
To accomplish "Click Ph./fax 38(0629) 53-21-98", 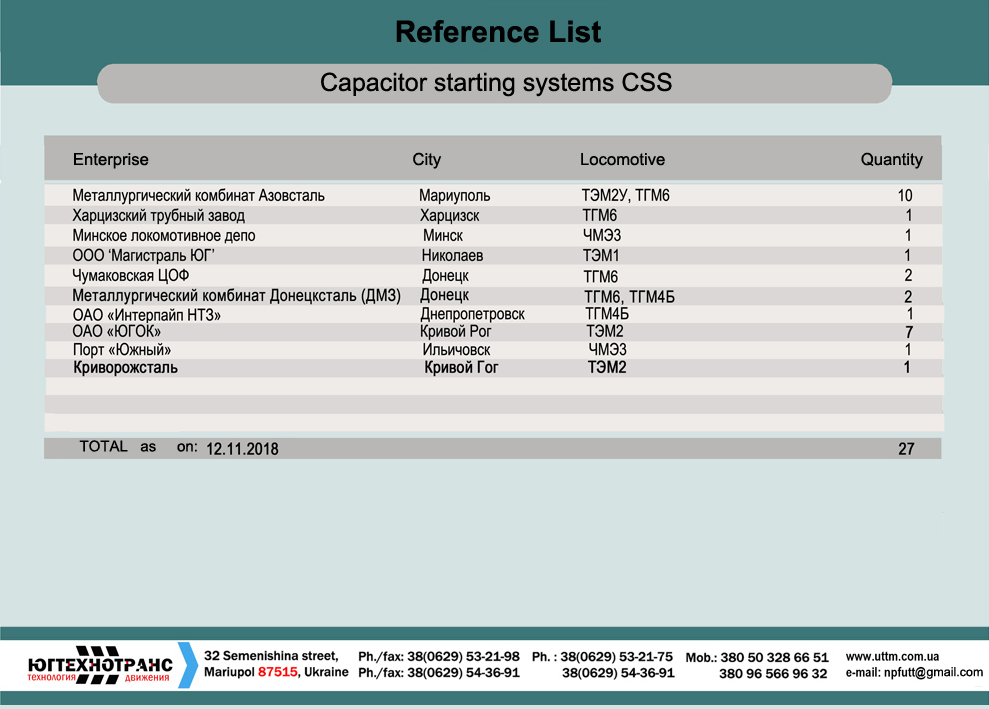I will tap(439, 657).
